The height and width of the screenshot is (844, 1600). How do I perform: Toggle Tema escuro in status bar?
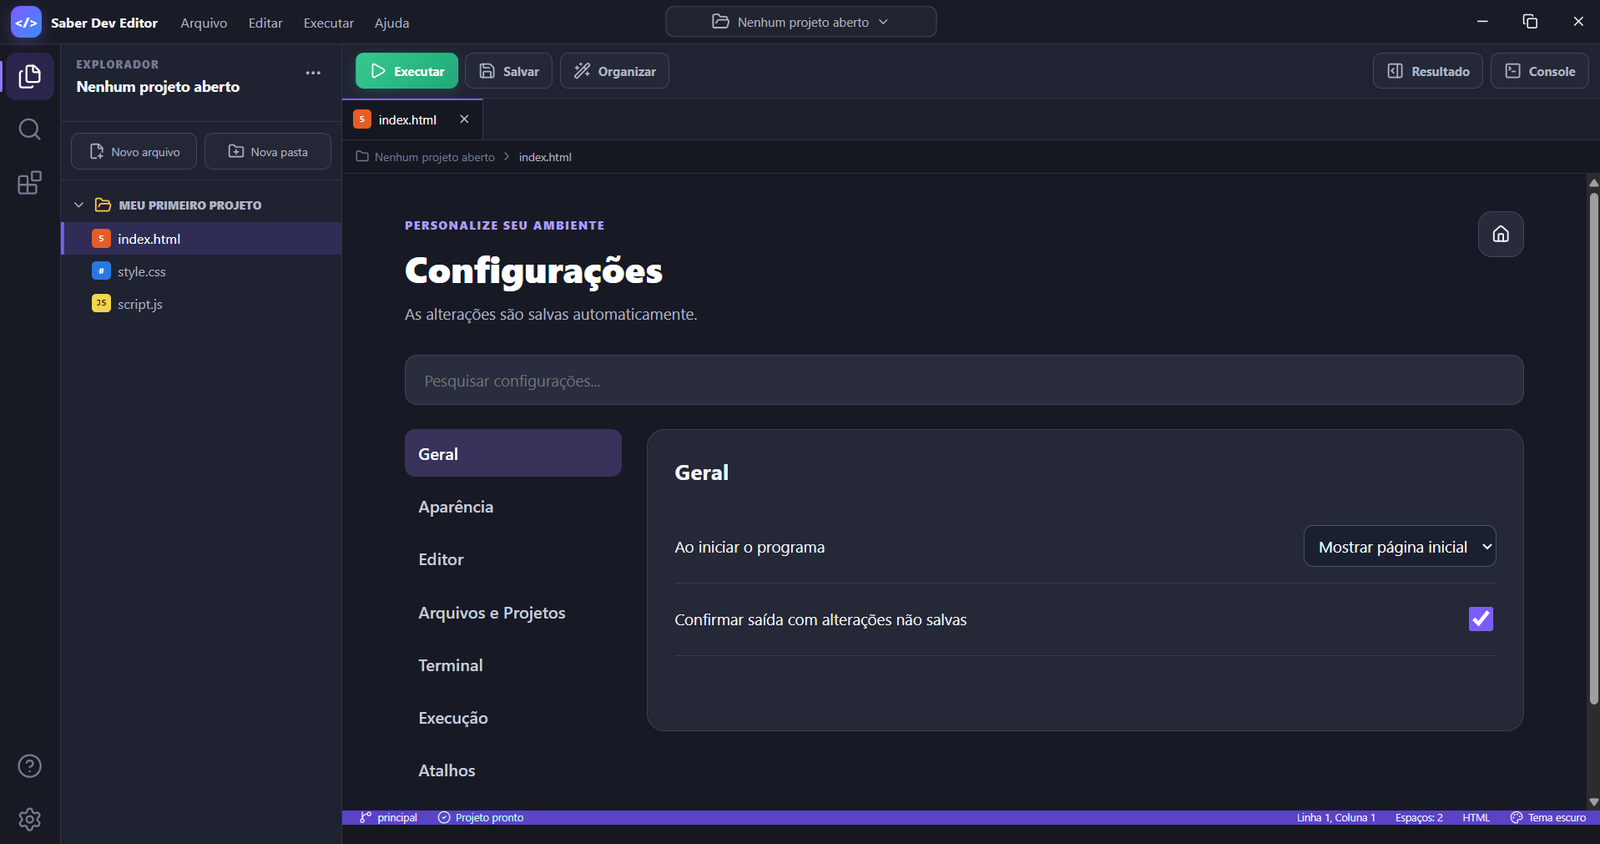click(x=1548, y=818)
